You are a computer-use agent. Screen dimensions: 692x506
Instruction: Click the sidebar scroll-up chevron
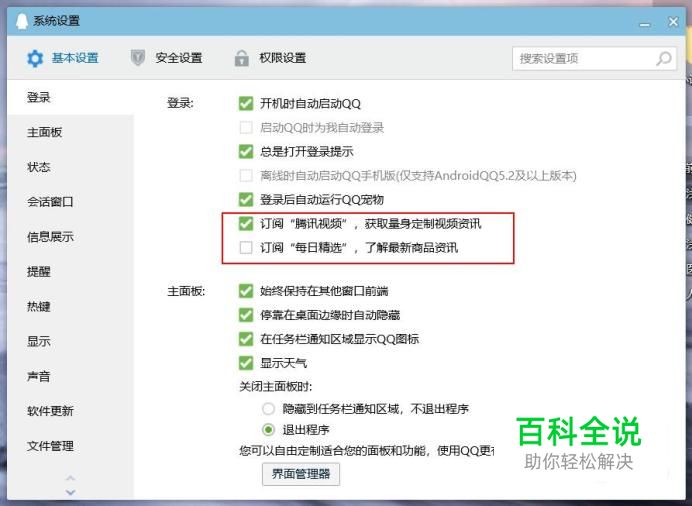click(x=71, y=478)
